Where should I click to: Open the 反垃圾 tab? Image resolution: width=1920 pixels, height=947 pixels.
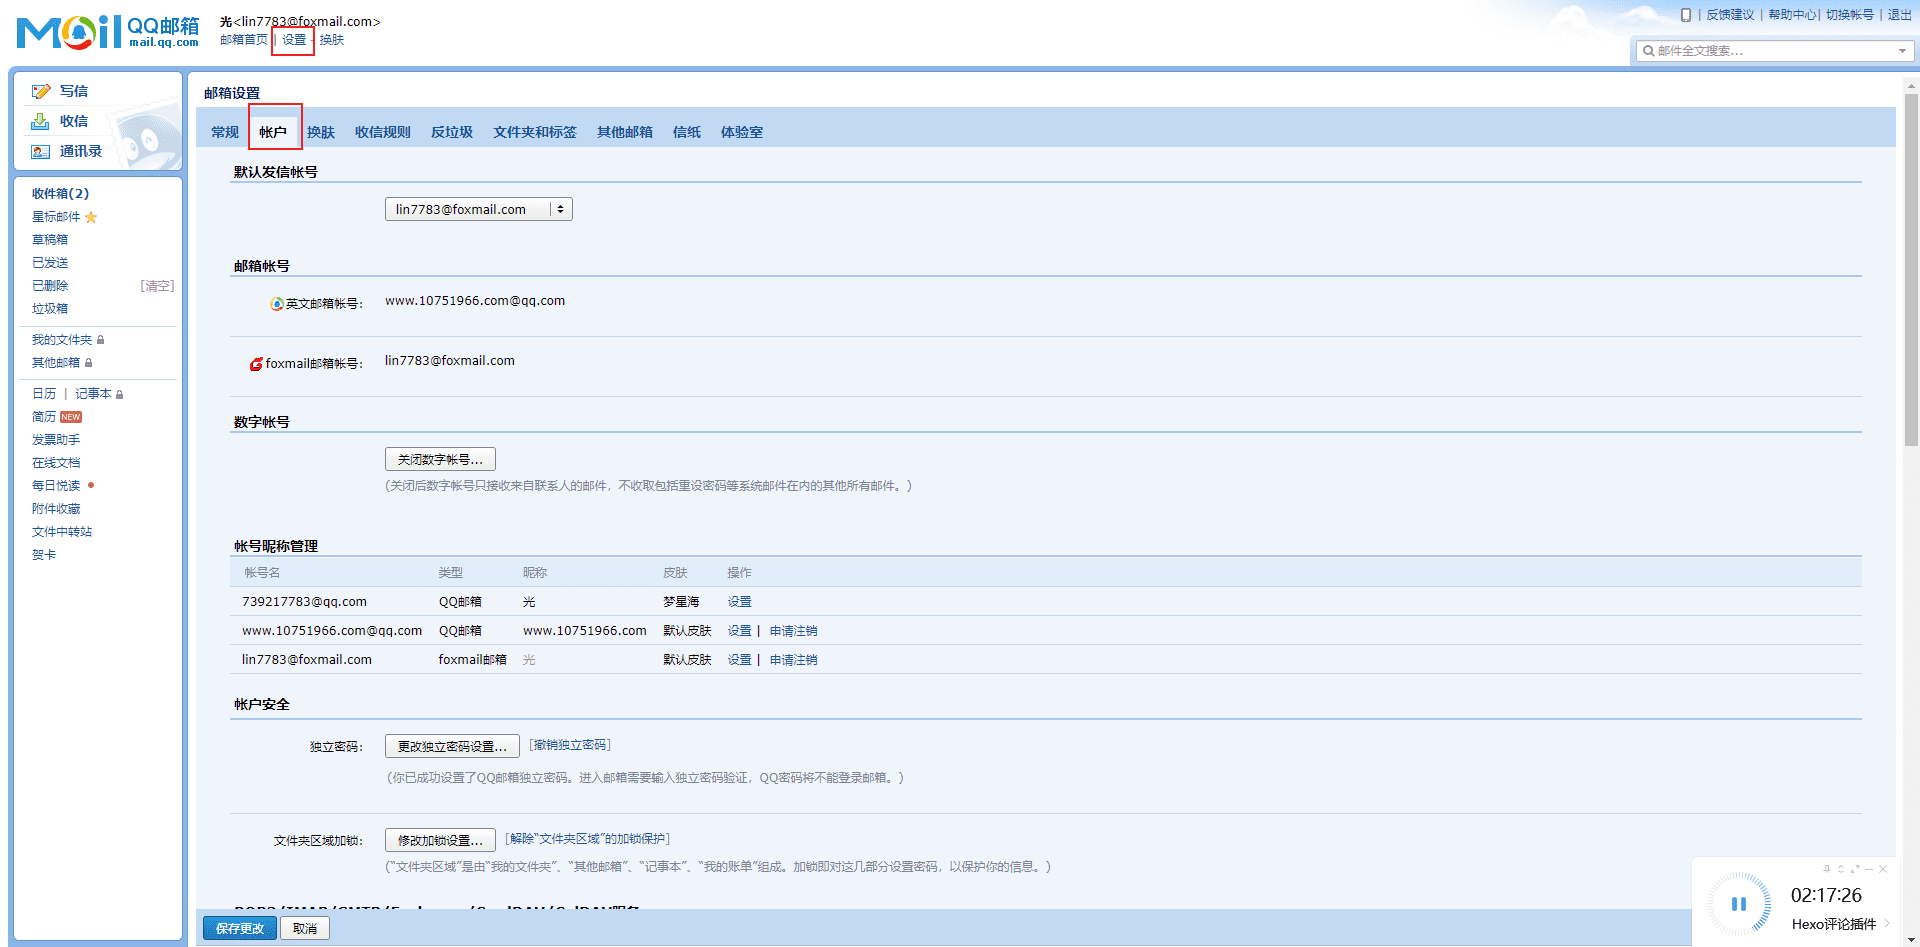point(452,132)
